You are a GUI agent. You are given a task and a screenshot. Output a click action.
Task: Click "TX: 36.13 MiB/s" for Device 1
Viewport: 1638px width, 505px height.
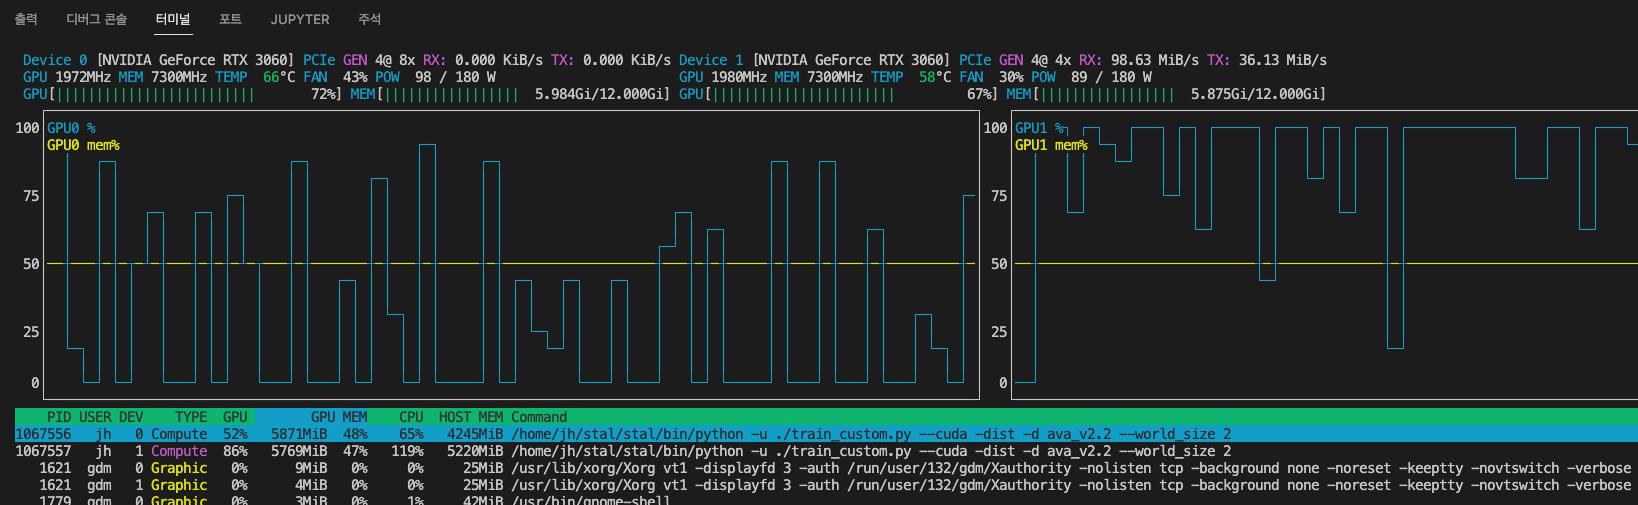(1267, 60)
